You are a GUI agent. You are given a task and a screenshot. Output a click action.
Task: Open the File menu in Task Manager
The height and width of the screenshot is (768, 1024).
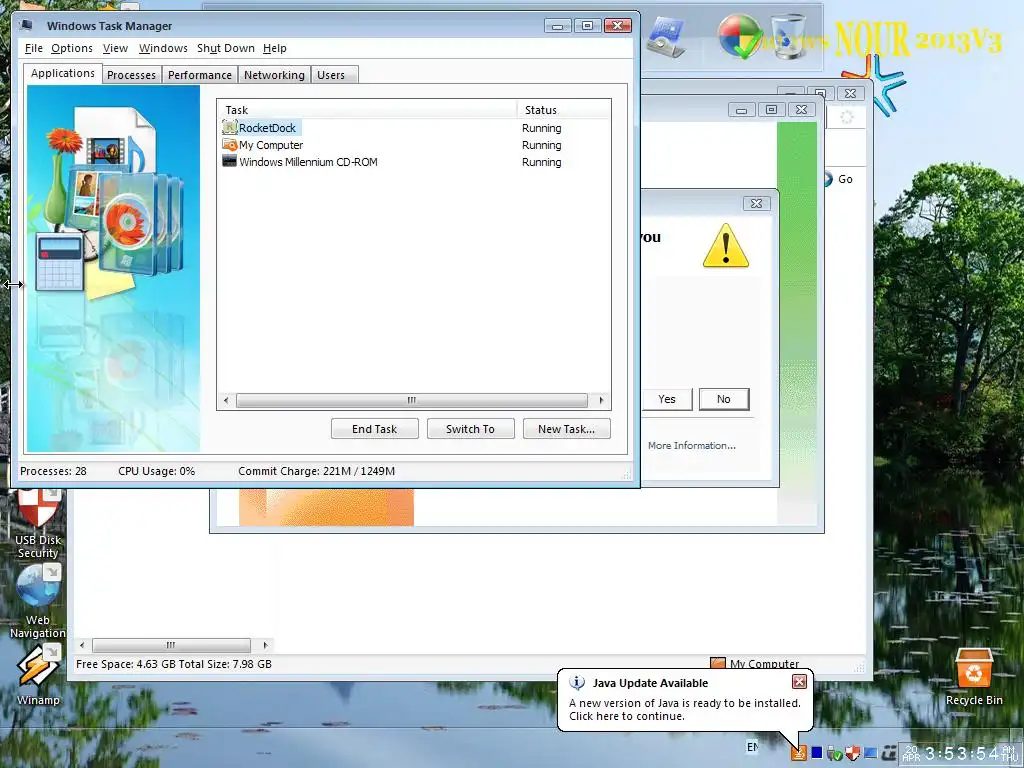pos(33,48)
